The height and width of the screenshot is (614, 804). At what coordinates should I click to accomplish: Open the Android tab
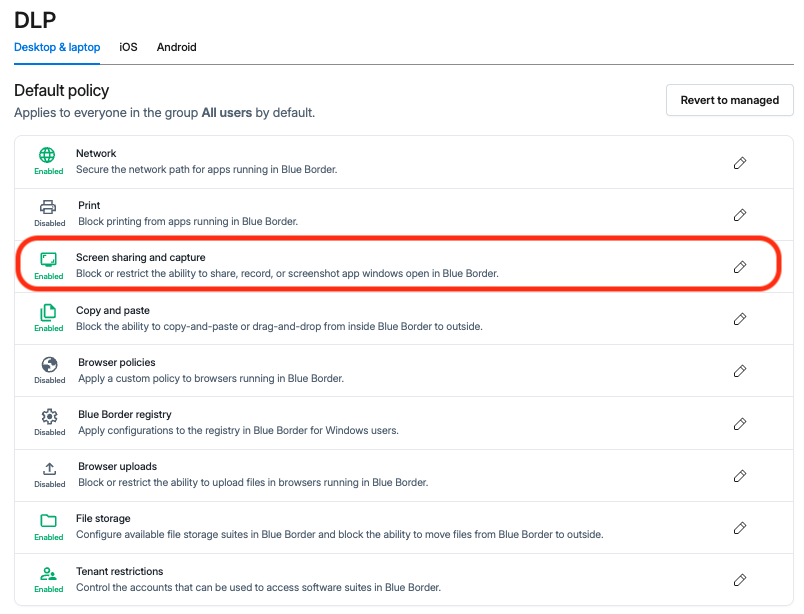point(176,47)
